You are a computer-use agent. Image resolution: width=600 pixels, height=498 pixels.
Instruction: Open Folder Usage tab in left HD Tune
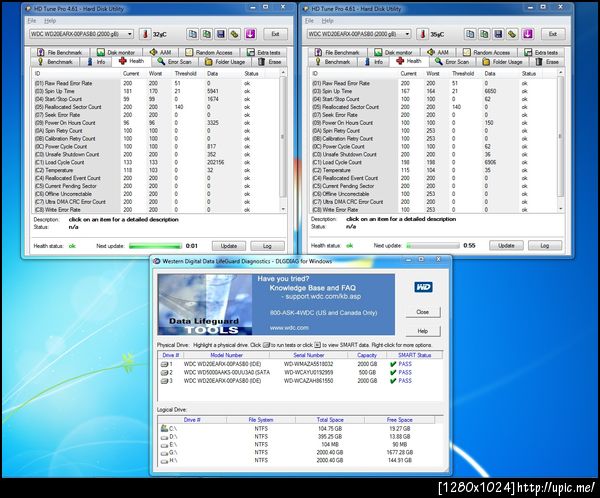click(x=225, y=62)
